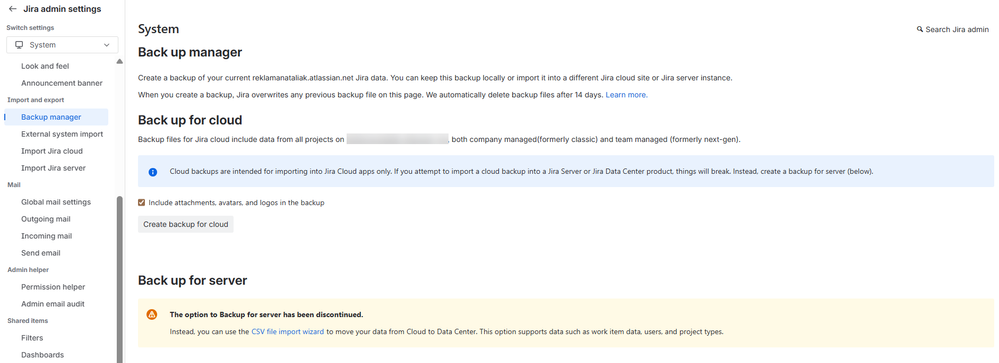This screenshot has width=999, height=363.
Task: Click the Shared items section label
Action: pyautogui.click(x=27, y=321)
